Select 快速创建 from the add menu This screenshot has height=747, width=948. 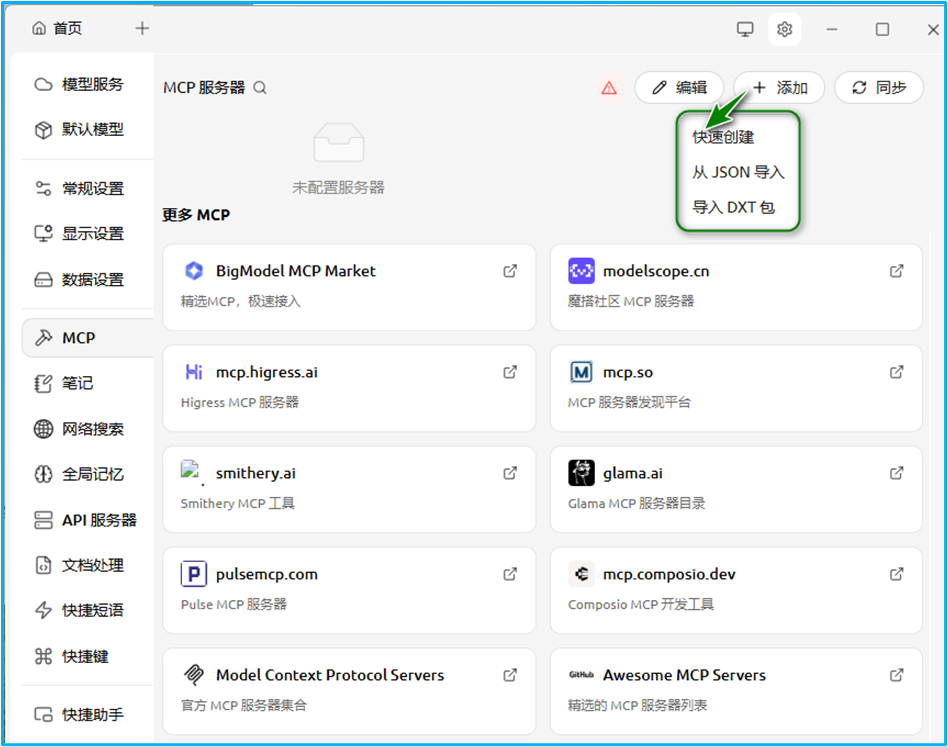[x=723, y=137]
